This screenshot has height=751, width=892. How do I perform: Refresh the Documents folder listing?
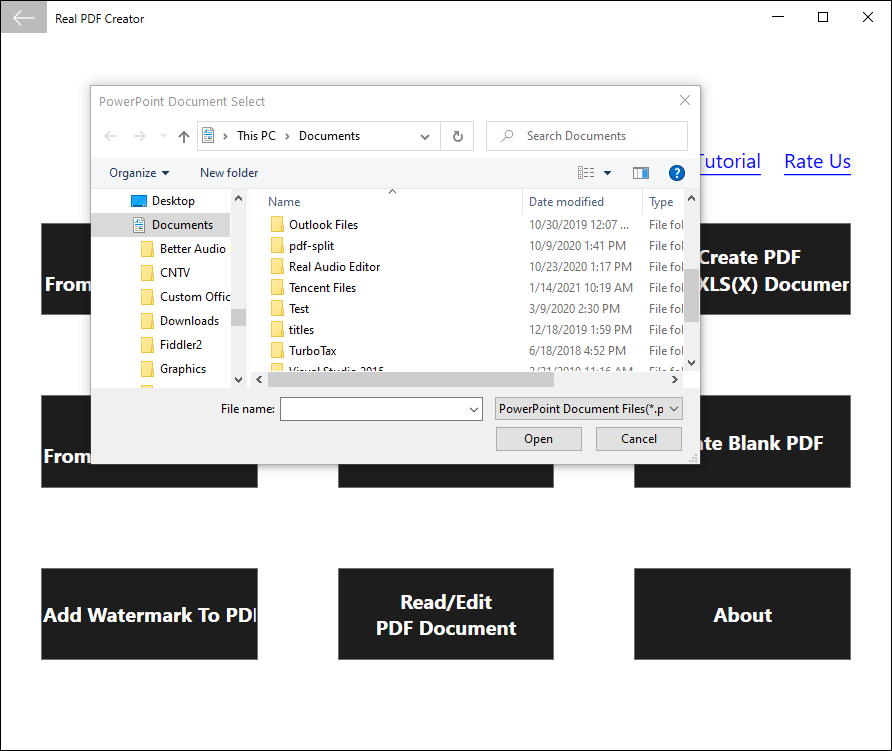[x=457, y=137]
